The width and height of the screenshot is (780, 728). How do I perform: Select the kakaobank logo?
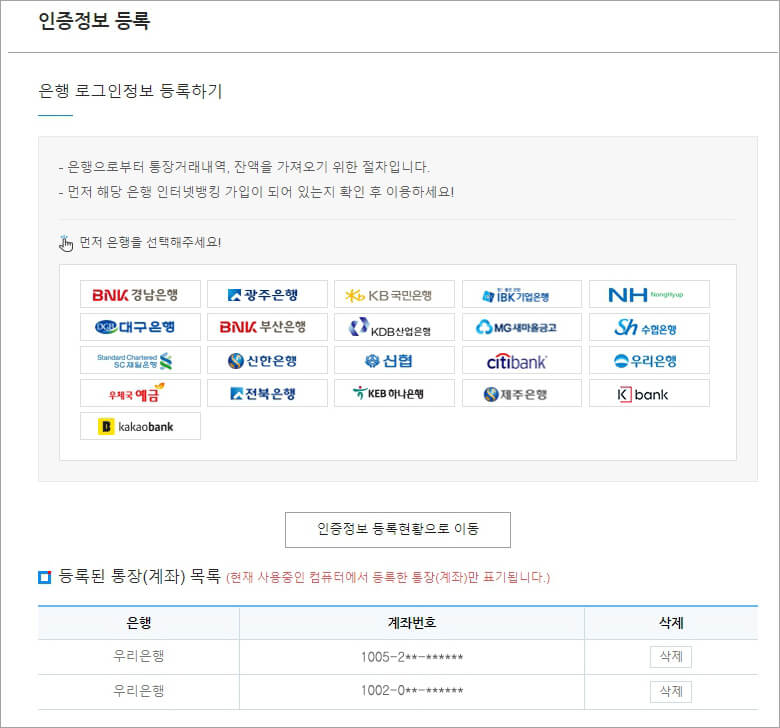140,426
